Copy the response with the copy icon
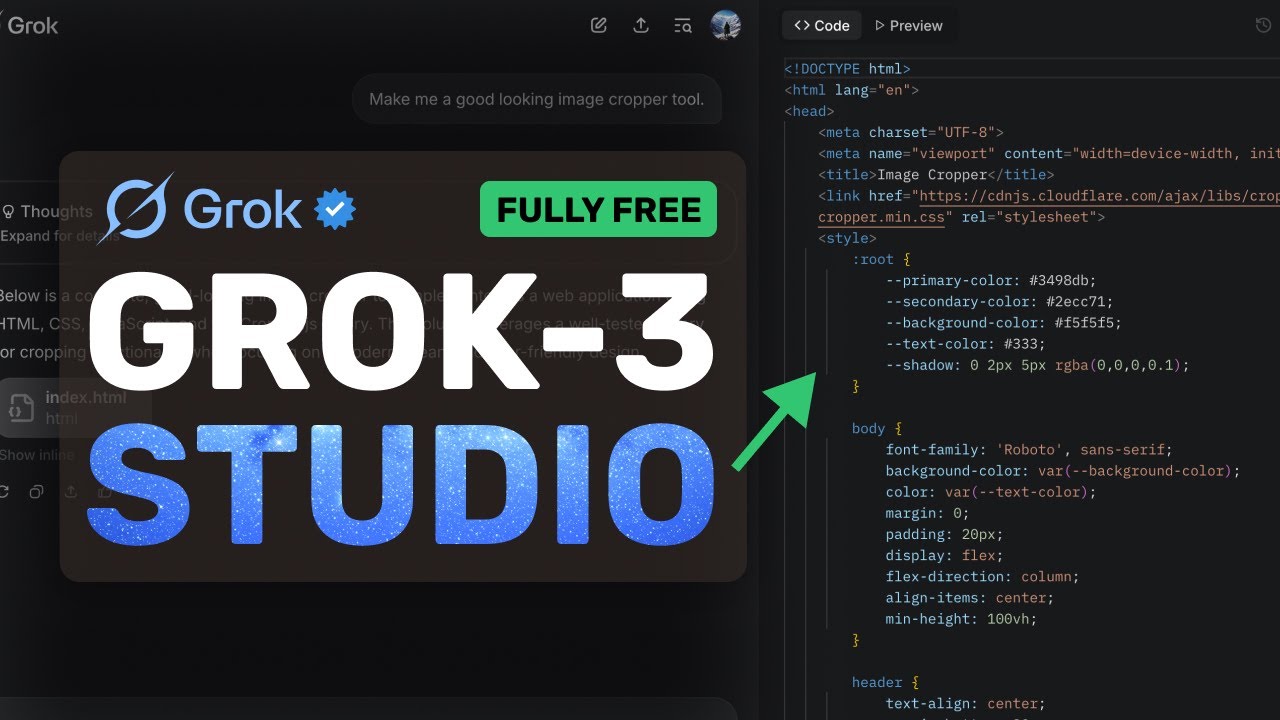Viewport: 1280px width, 720px height. click(x=36, y=491)
